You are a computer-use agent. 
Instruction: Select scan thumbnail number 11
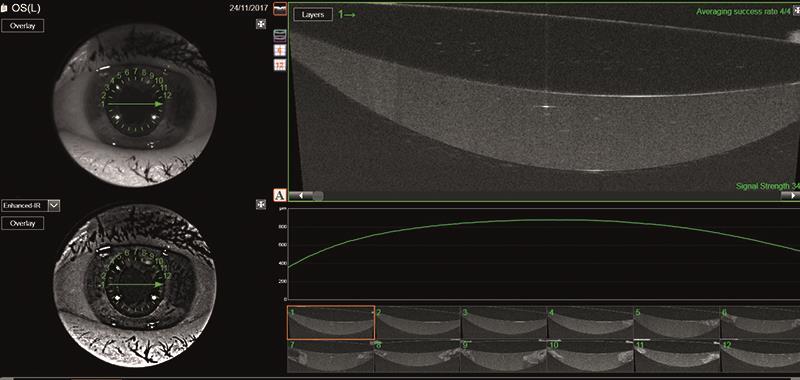[677, 357]
